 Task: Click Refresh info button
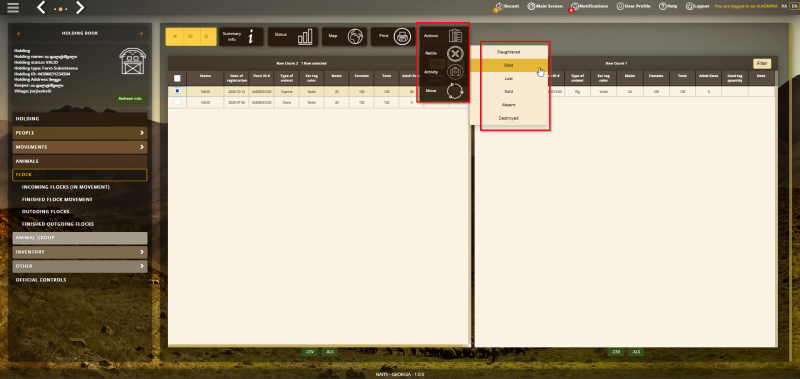(130, 98)
